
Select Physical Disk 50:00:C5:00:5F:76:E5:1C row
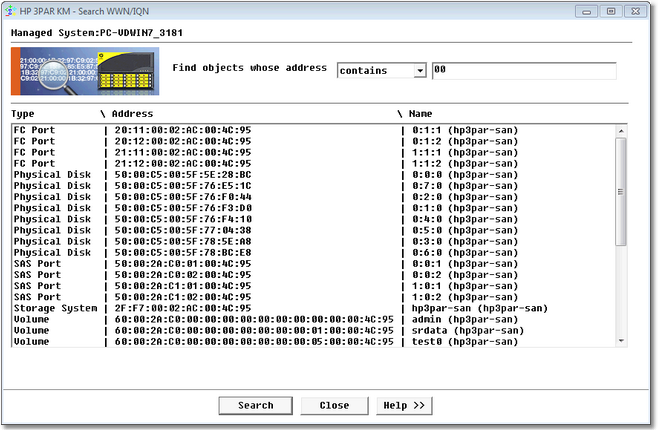coord(313,186)
